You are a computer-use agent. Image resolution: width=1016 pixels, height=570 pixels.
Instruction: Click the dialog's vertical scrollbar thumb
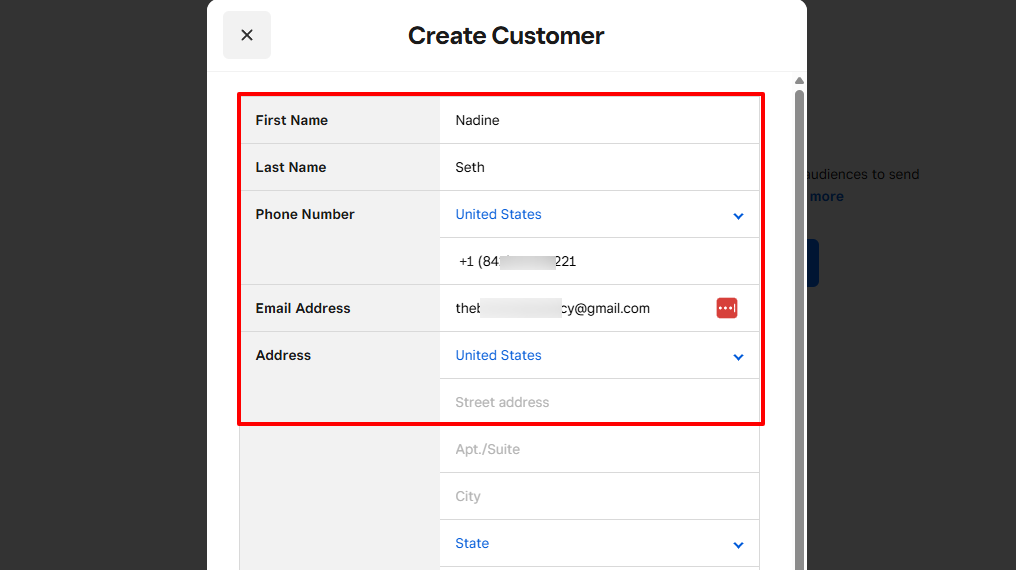799,330
